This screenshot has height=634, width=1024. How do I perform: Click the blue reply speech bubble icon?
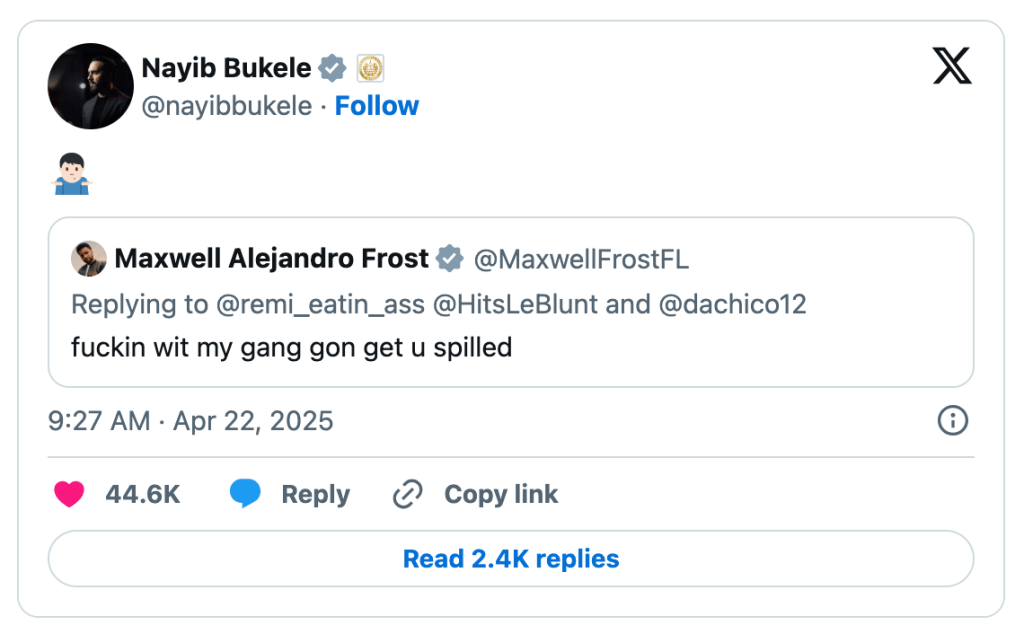(245, 494)
